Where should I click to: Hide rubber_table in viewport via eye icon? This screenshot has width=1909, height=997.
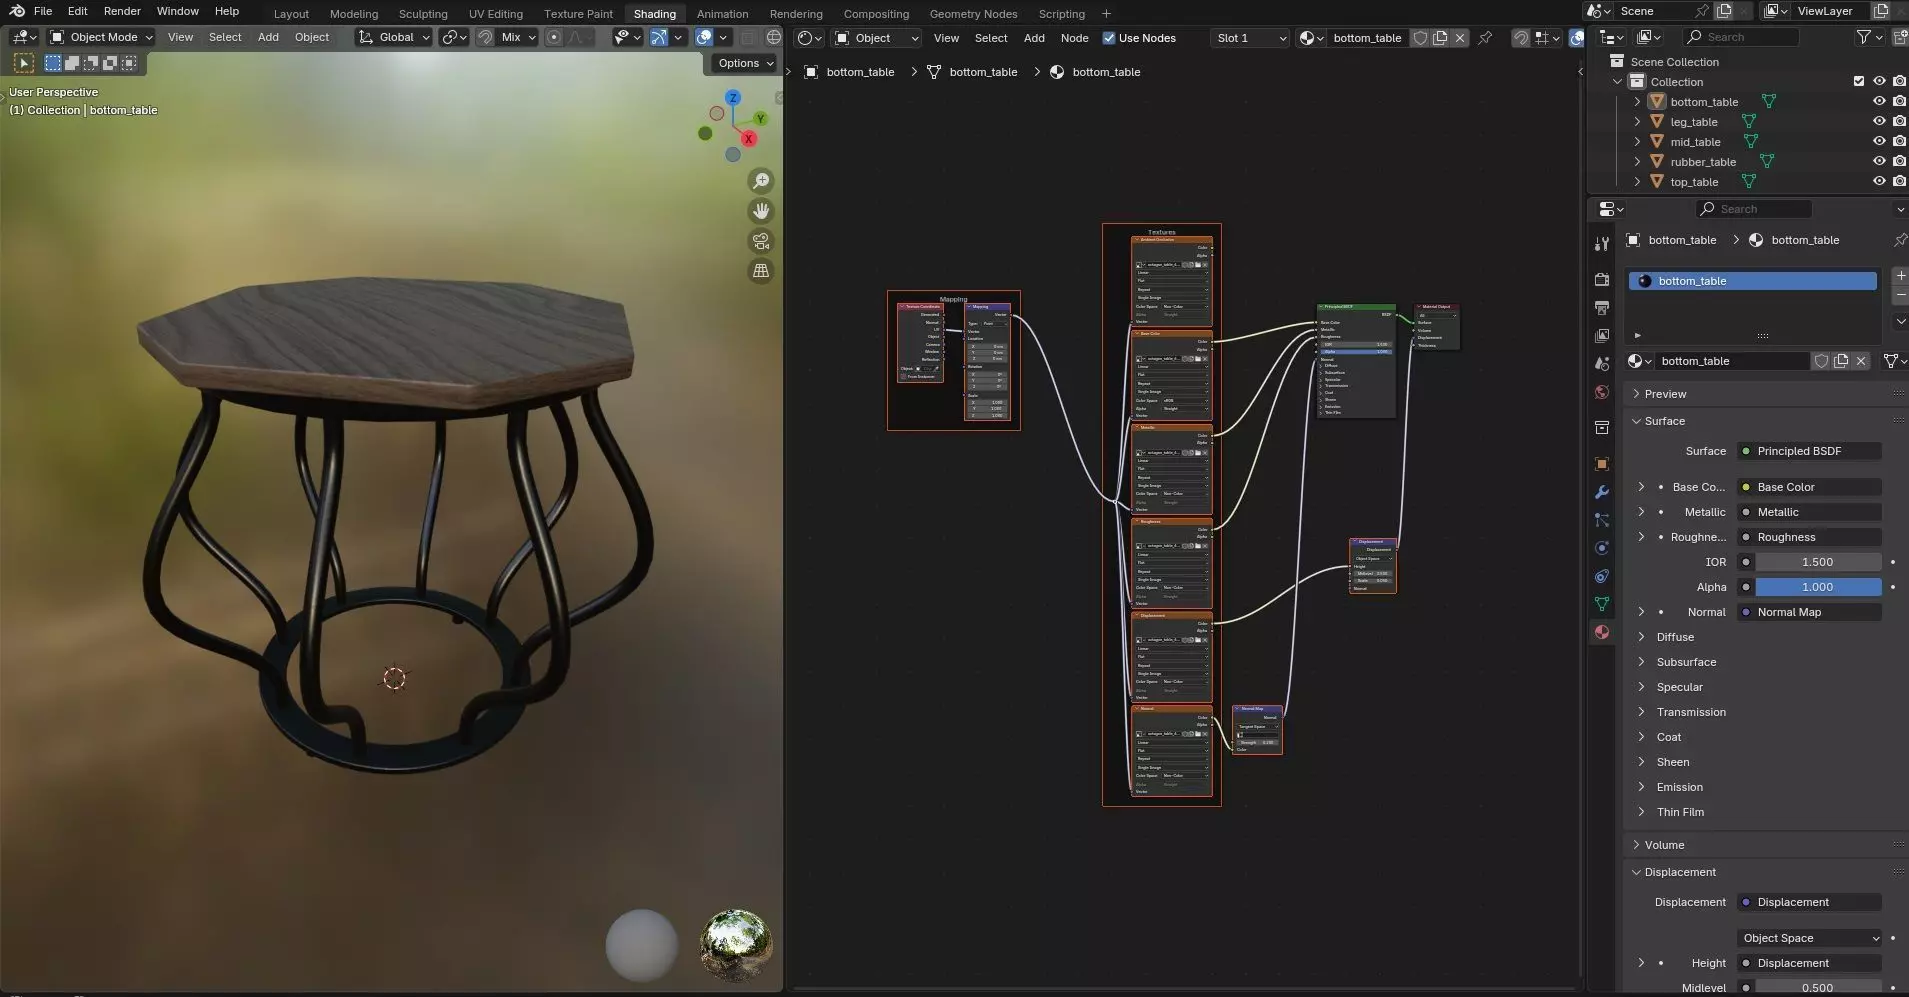tap(1879, 162)
